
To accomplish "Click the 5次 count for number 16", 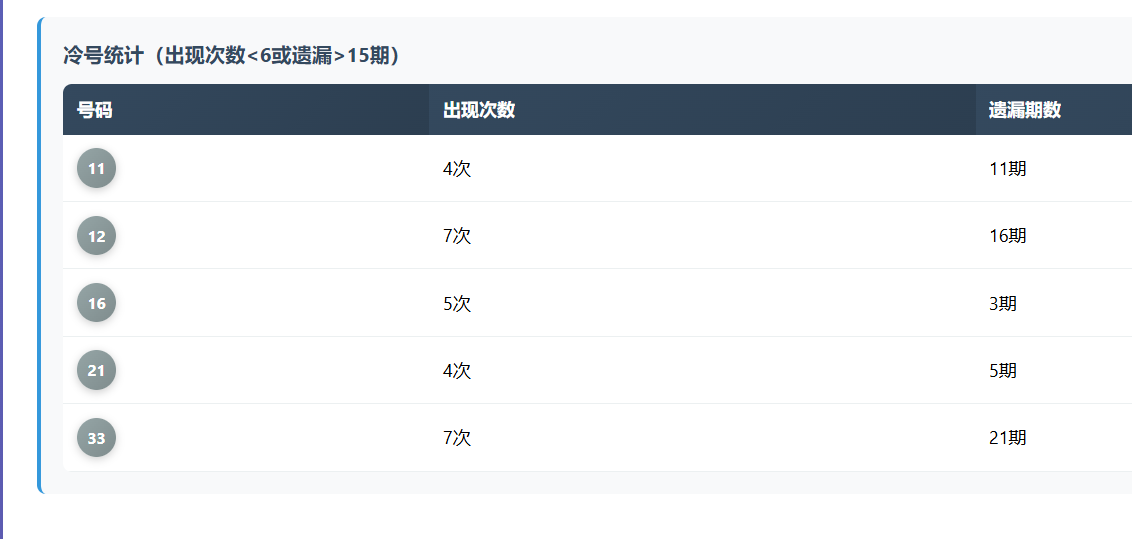I will (x=457, y=303).
